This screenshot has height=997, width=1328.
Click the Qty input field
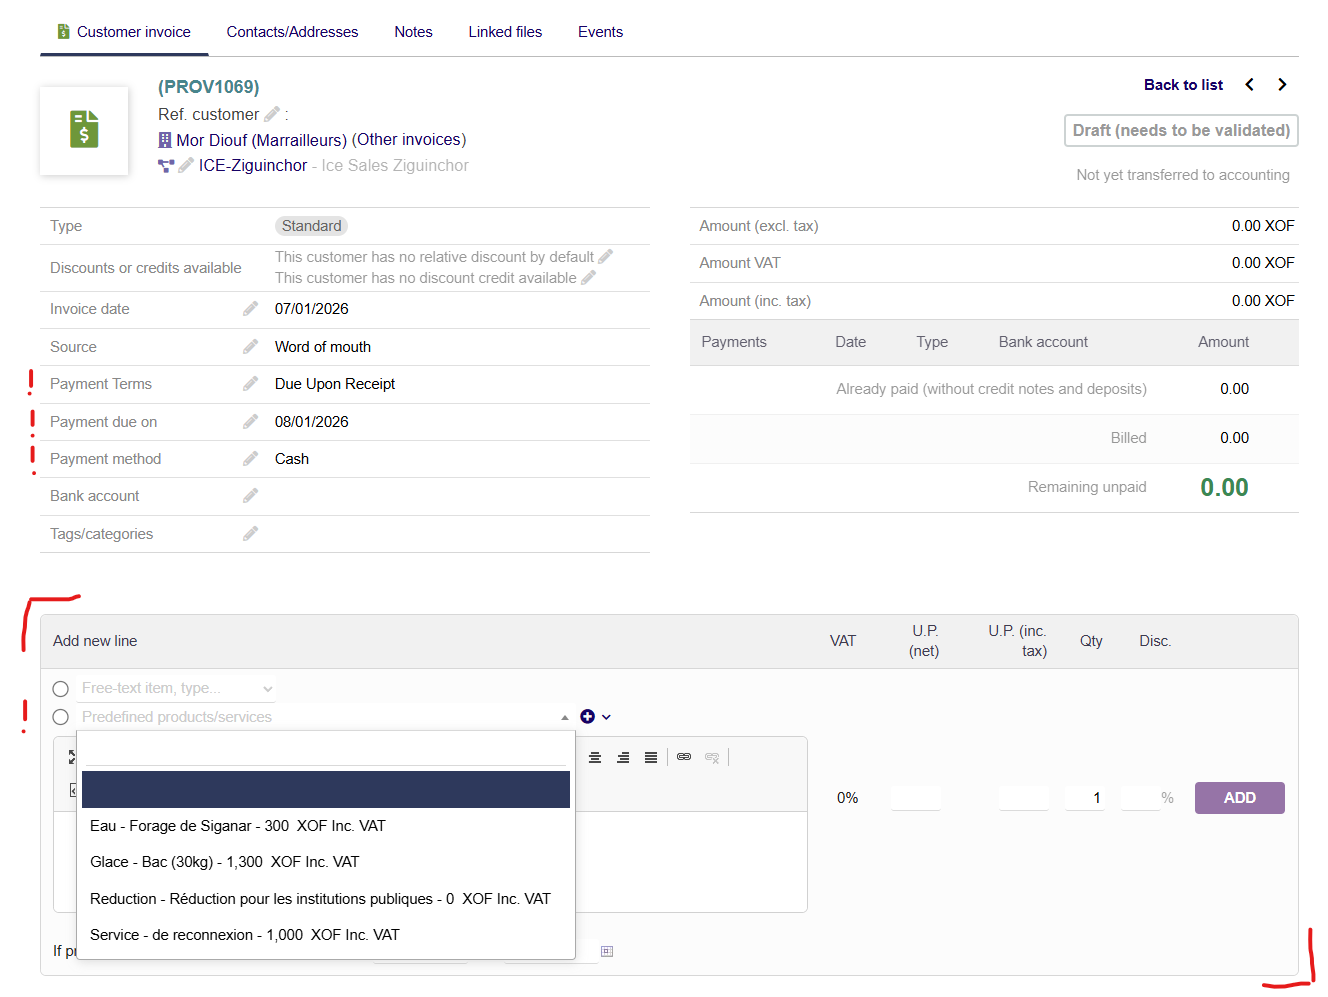coord(1085,798)
